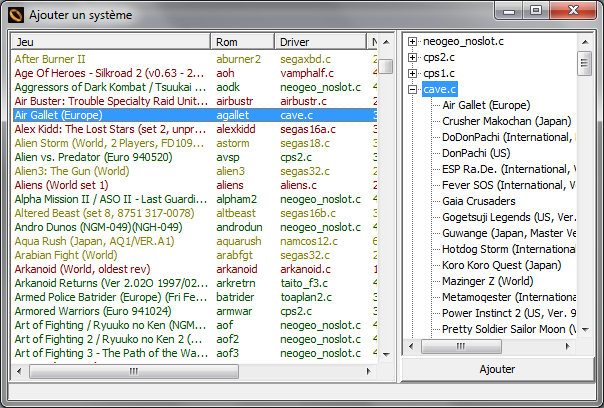
Task: Select cave.c in the driver tree
Action: (440, 89)
